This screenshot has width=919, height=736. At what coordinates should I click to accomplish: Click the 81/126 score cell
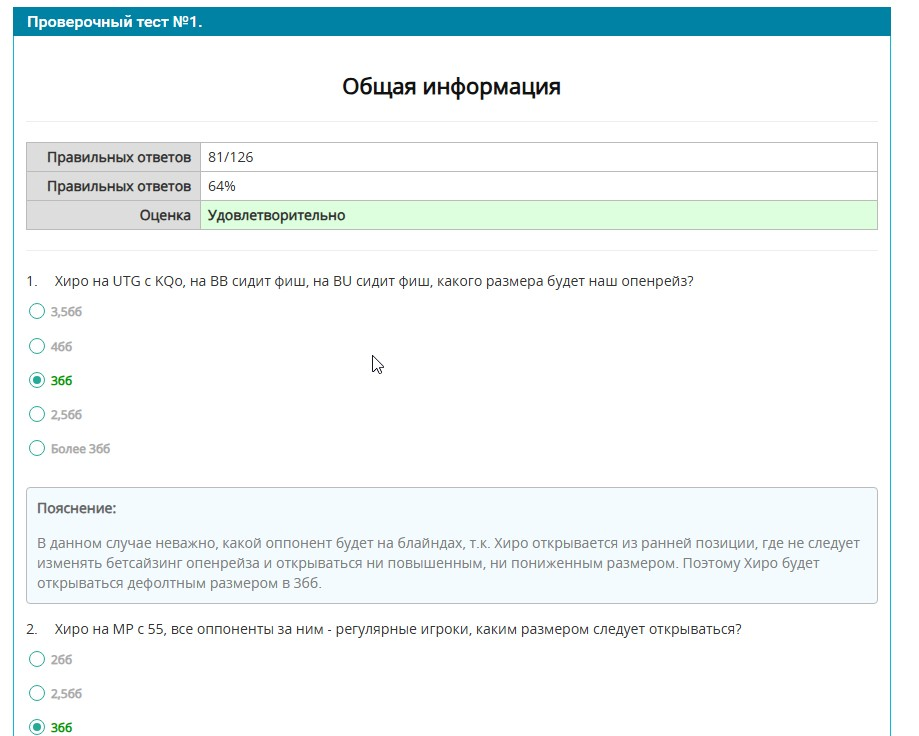coord(539,157)
